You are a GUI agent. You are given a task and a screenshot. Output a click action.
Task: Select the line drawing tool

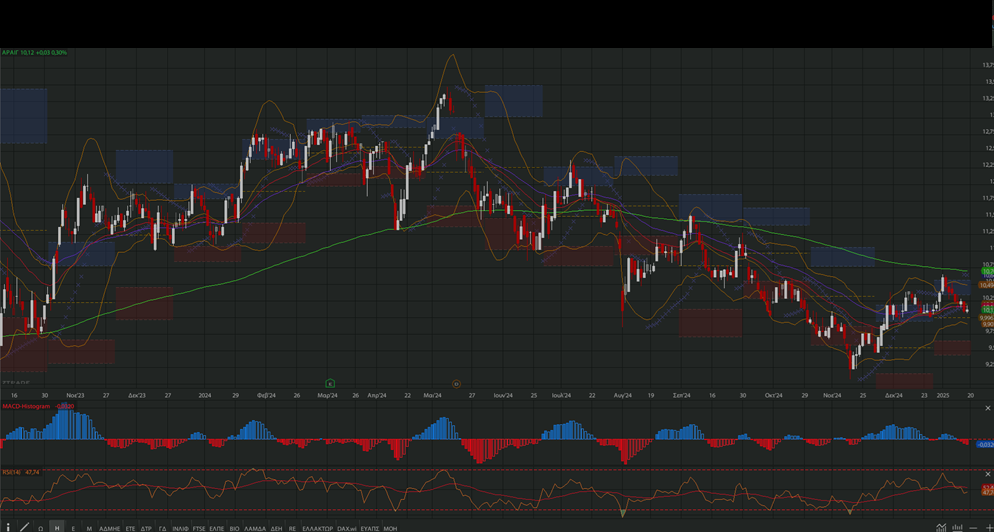coord(25,527)
